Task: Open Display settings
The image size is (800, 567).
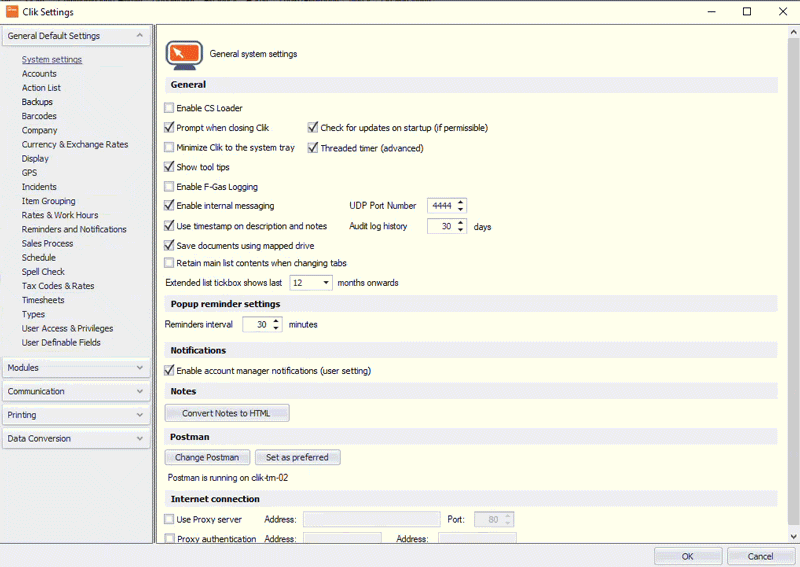Action: tap(35, 159)
